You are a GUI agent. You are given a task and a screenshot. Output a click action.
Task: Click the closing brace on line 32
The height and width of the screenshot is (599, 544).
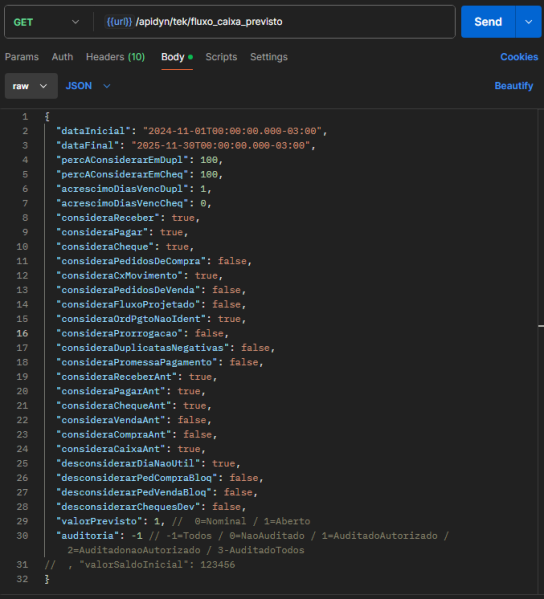coord(47,580)
